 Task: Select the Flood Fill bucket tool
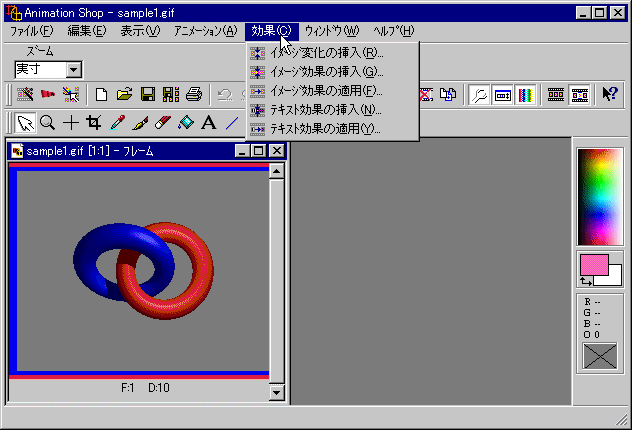pyautogui.click(x=186, y=123)
